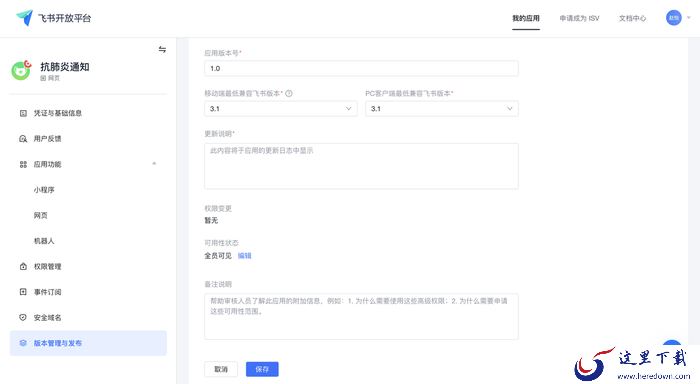Click the 用户反馈 sidebar icon
Screen dimensions: 700x384
[x=23, y=139]
